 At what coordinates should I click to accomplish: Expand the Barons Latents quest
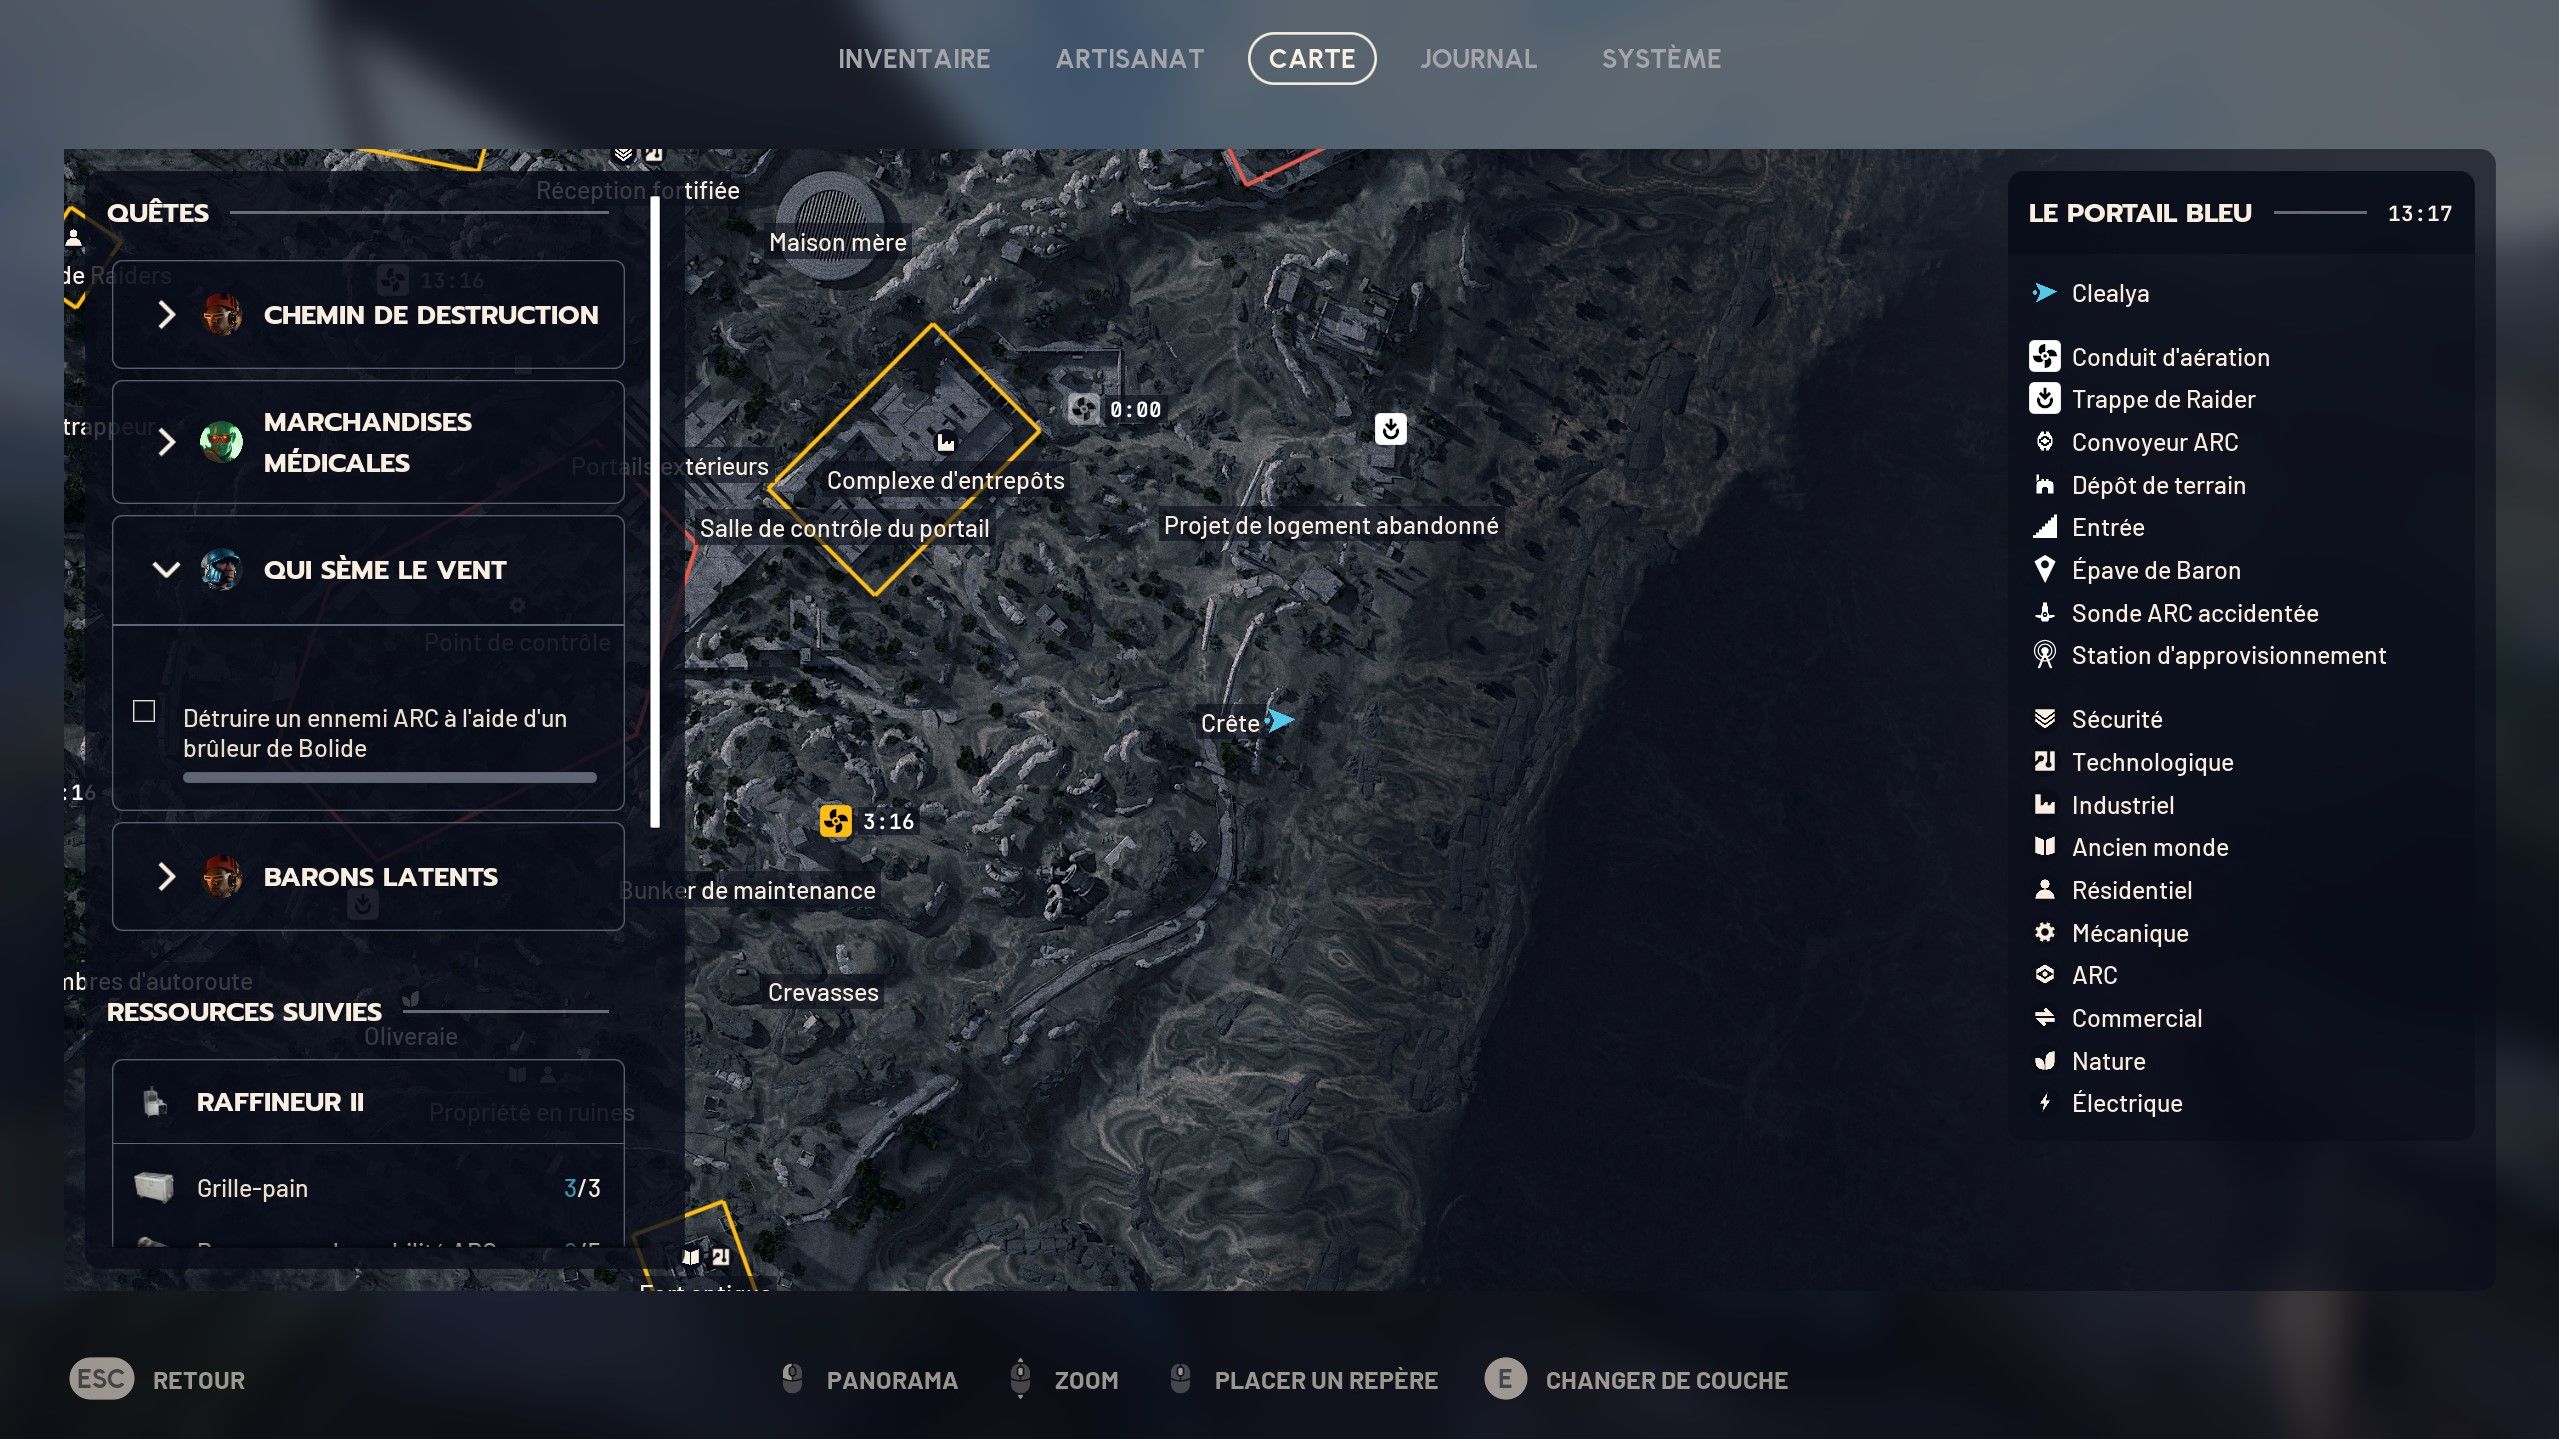pyautogui.click(x=168, y=877)
